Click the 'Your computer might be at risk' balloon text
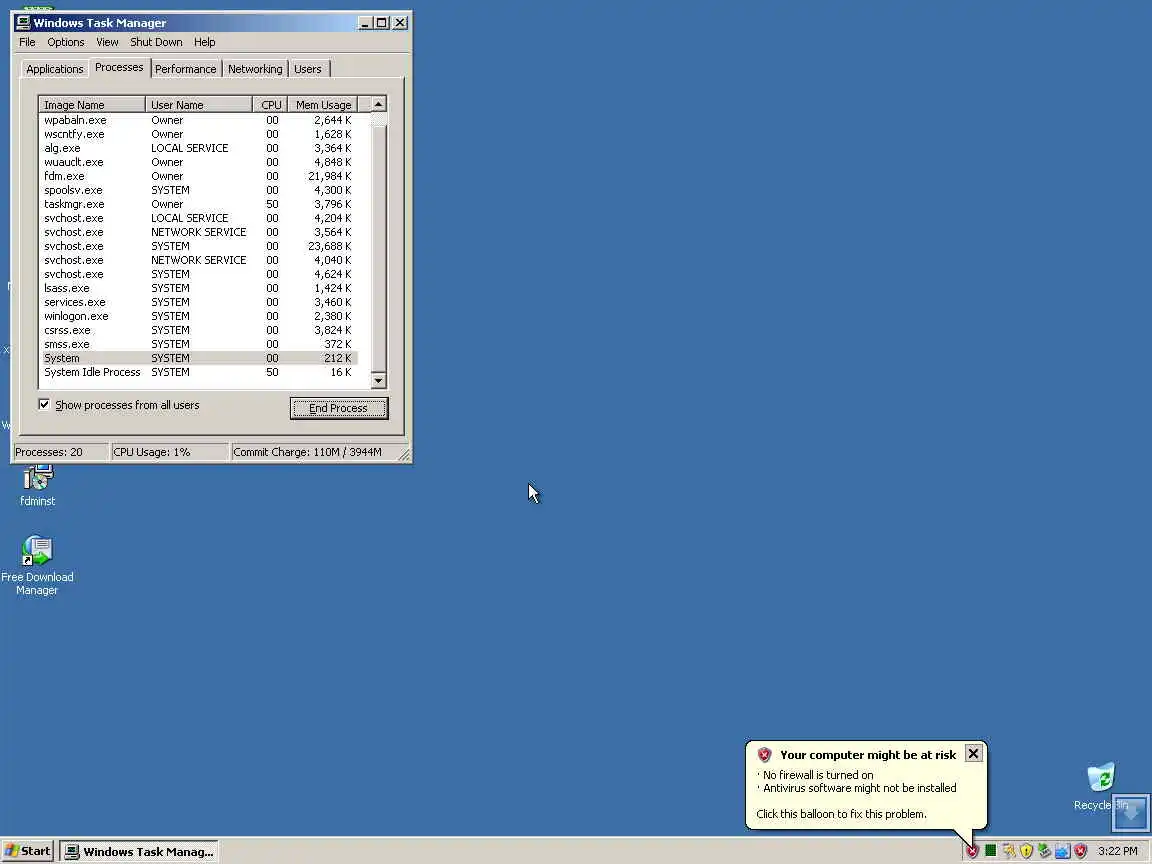Image resolution: width=1152 pixels, height=864 pixels. (x=868, y=755)
